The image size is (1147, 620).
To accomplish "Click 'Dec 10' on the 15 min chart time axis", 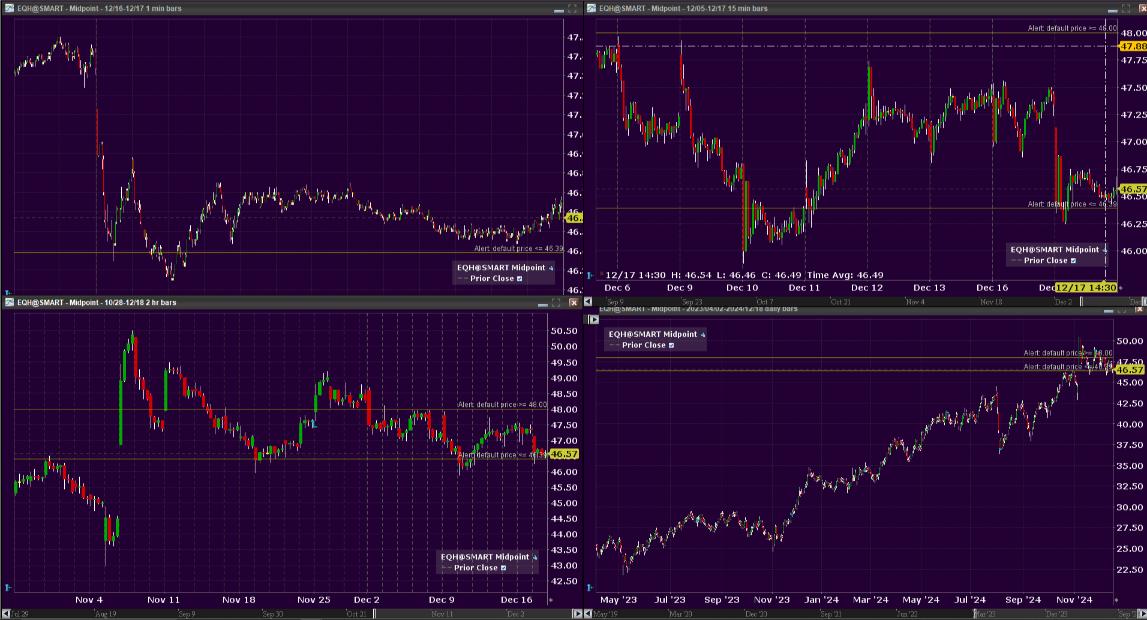I will (742, 287).
